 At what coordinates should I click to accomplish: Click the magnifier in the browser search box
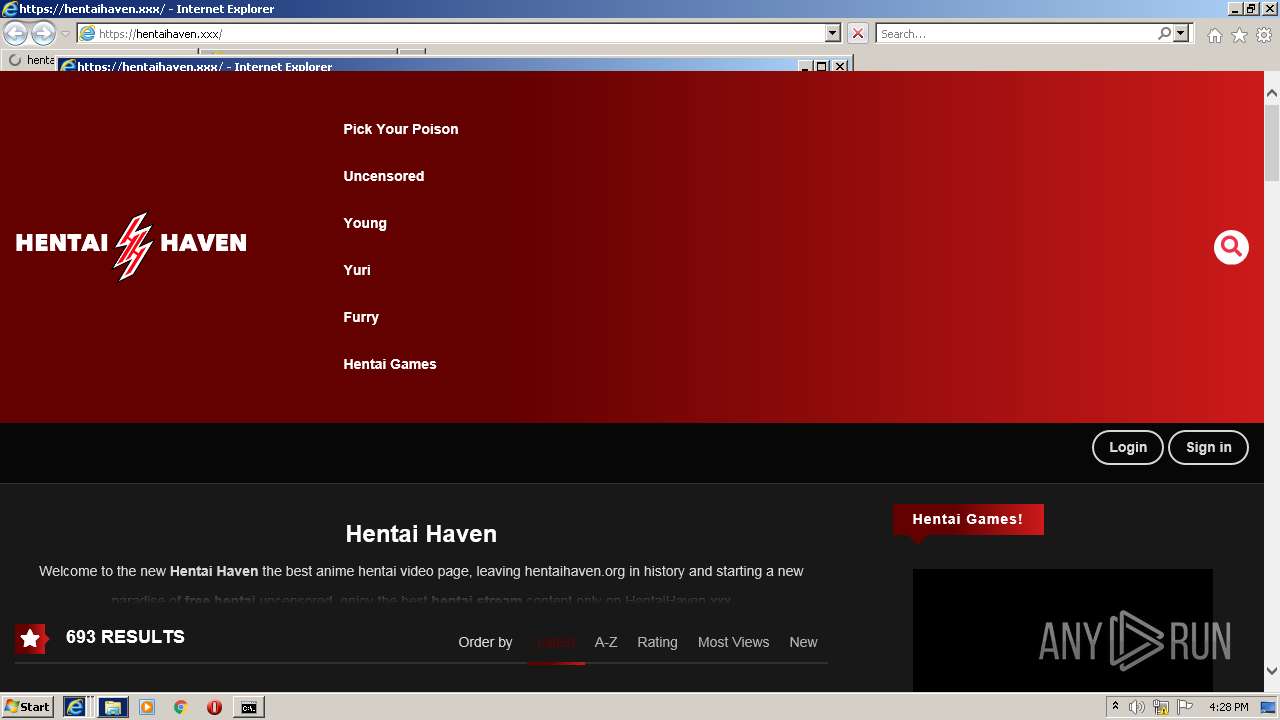pos(1164,33)
